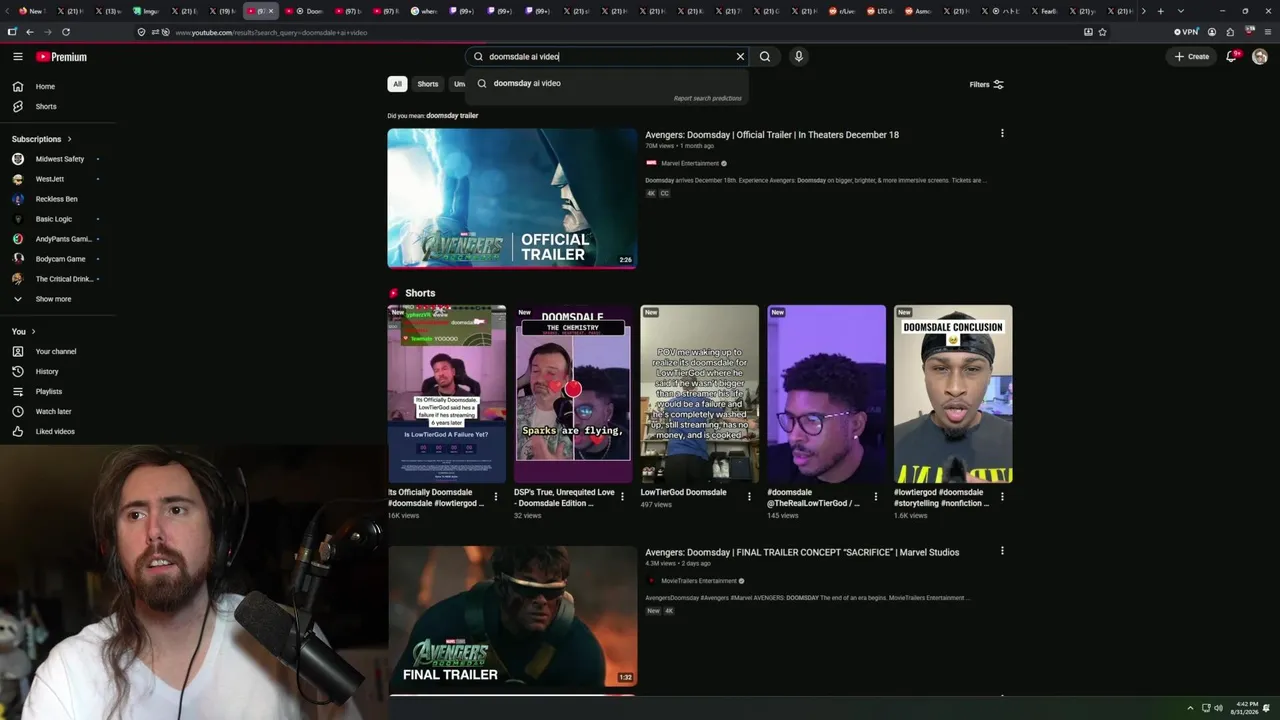Open Home in the sidebar
The width and height of the screenshot is (1280, 720).
pos(58,86)
